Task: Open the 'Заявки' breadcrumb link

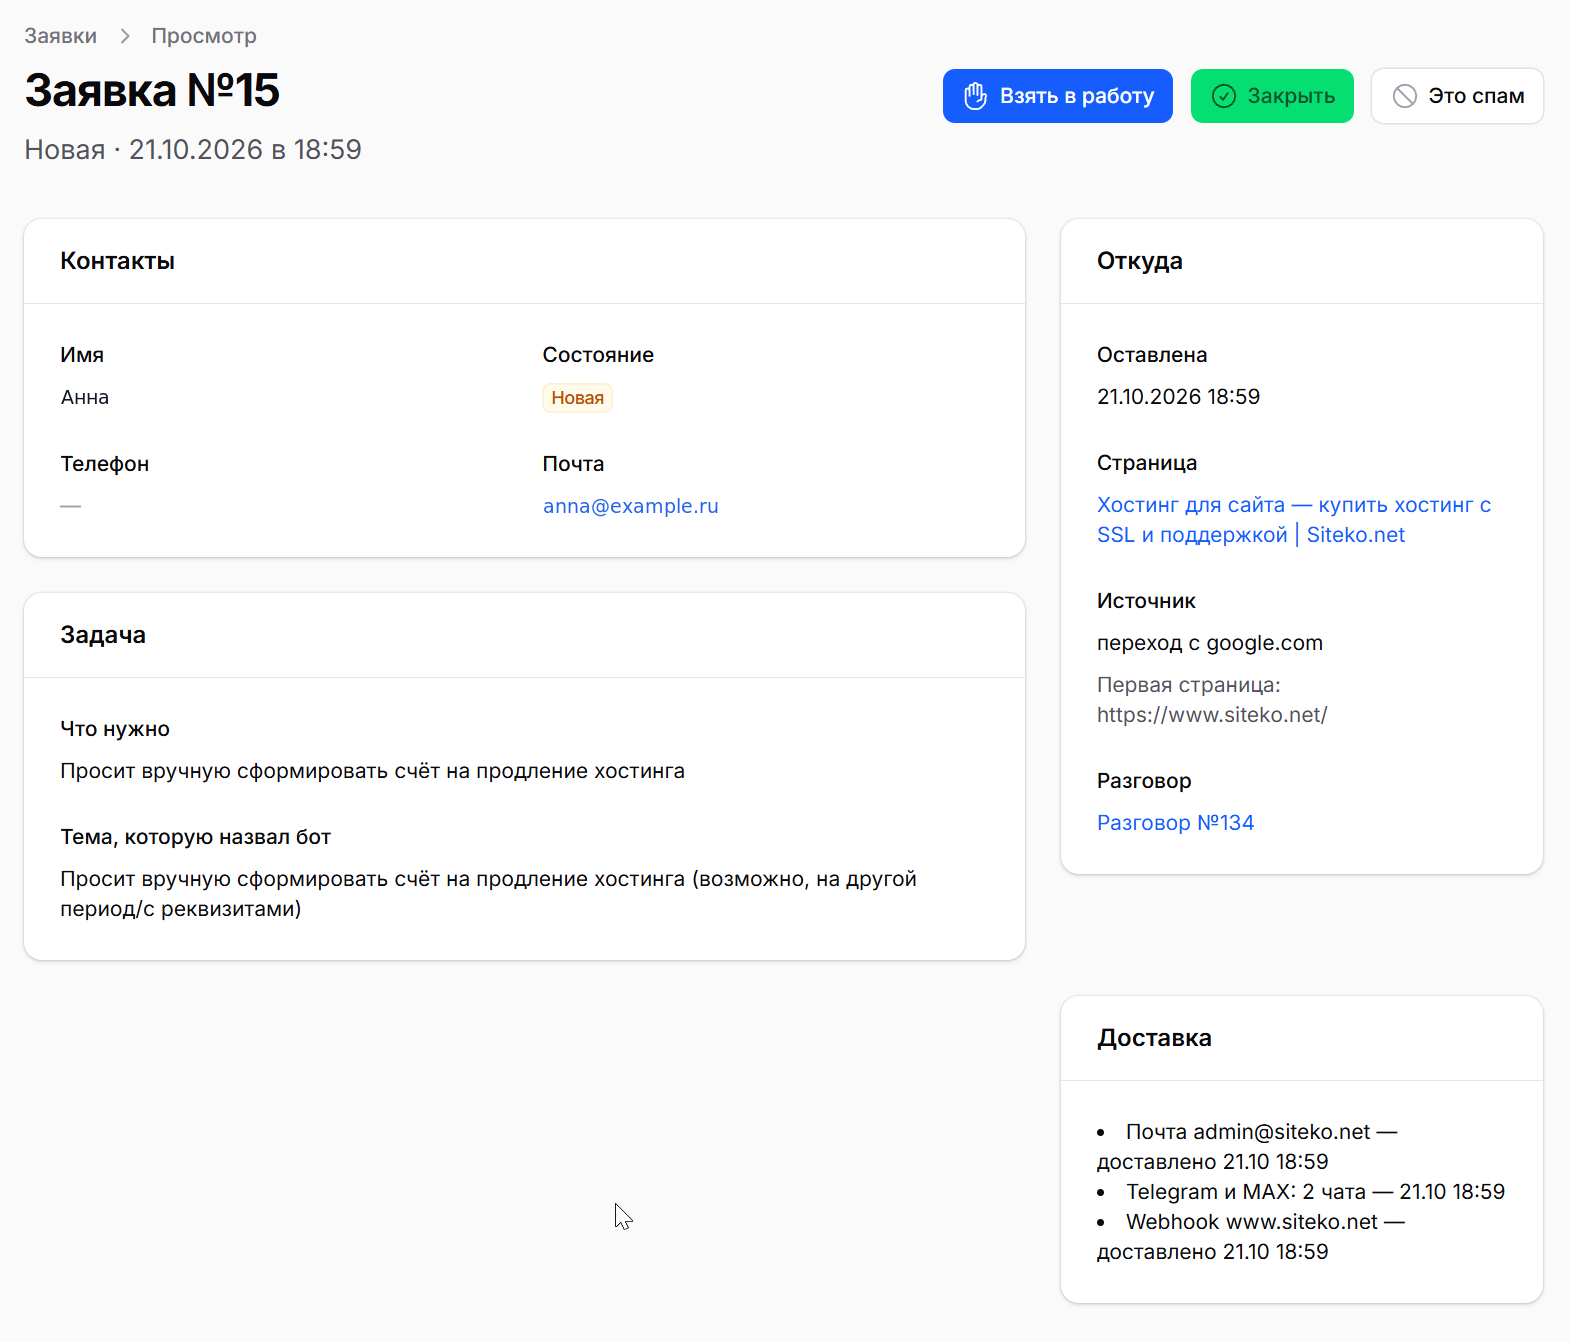Action: point(61,36)
